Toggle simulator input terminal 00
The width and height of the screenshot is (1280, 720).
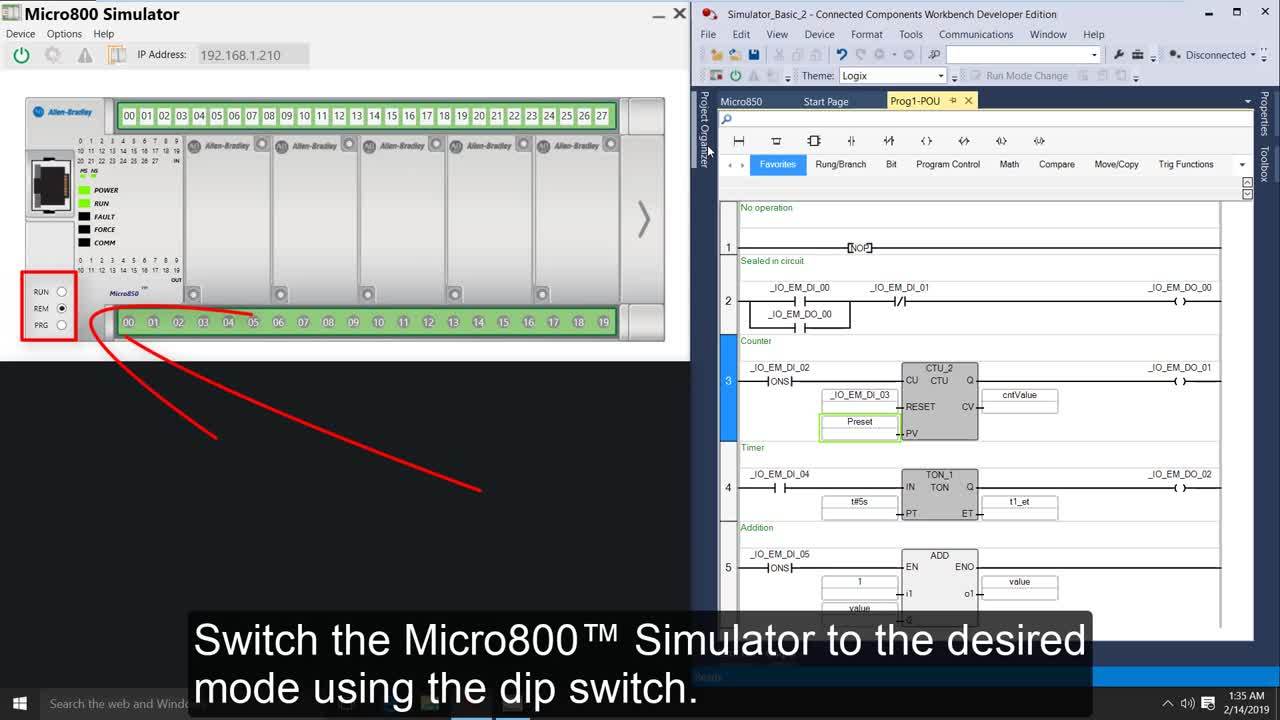(129, 116)
